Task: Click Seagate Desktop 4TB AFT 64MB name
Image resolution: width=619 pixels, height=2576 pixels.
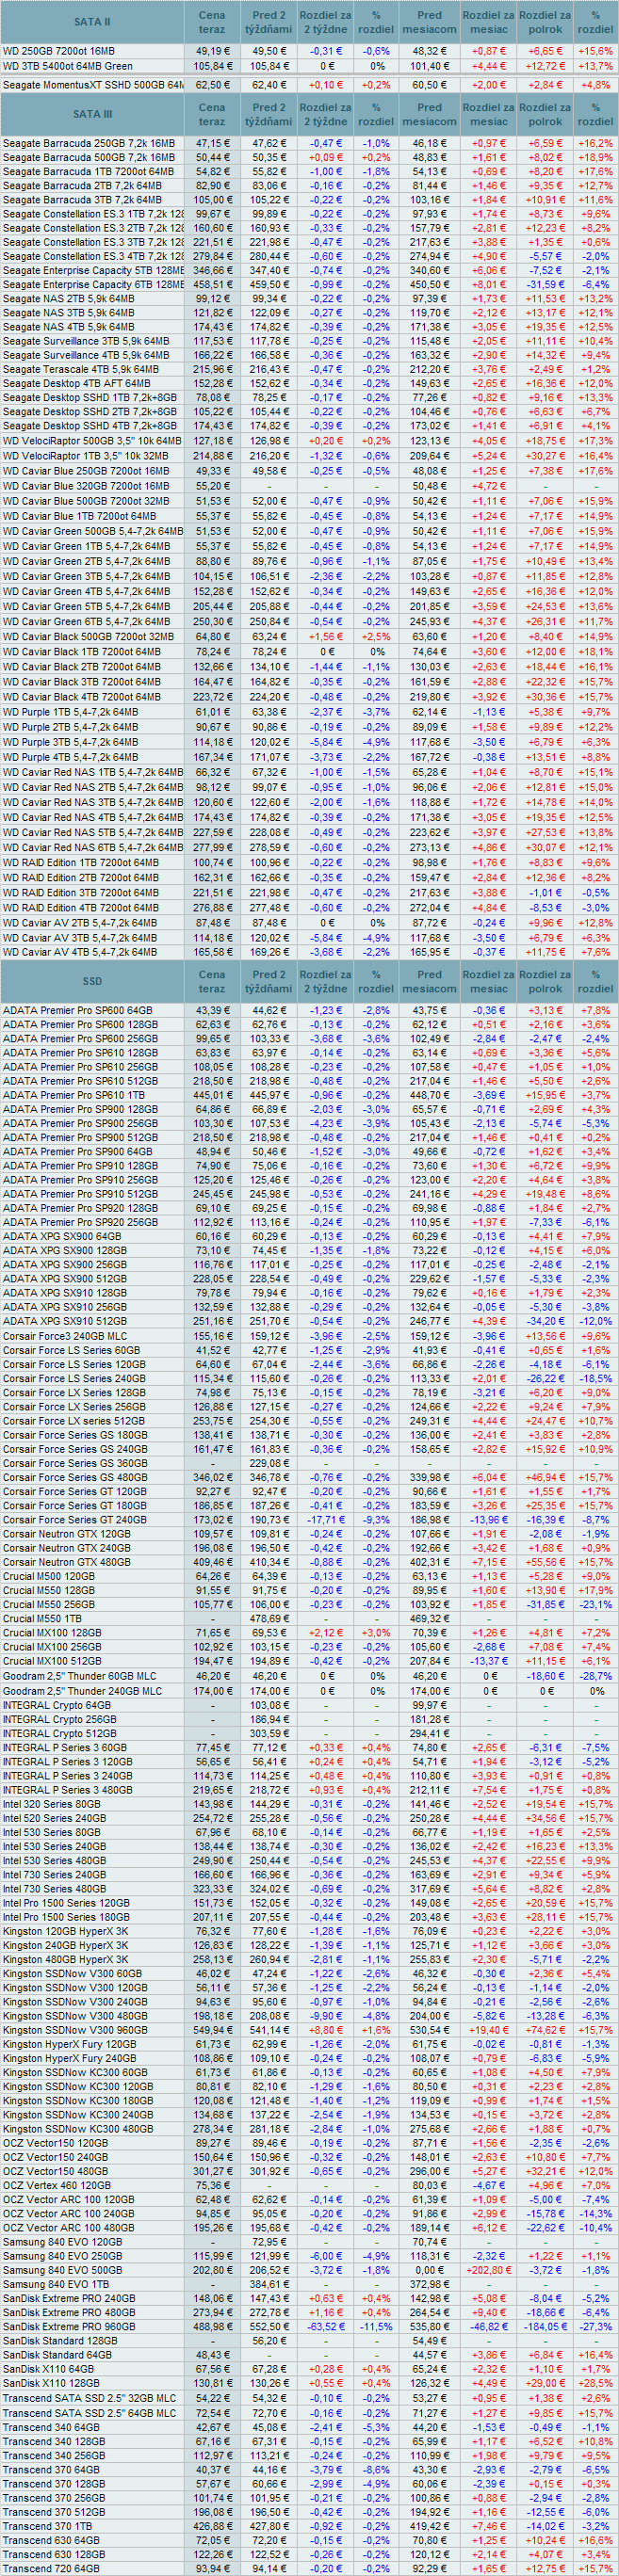Action: click(x=77, y=384)
